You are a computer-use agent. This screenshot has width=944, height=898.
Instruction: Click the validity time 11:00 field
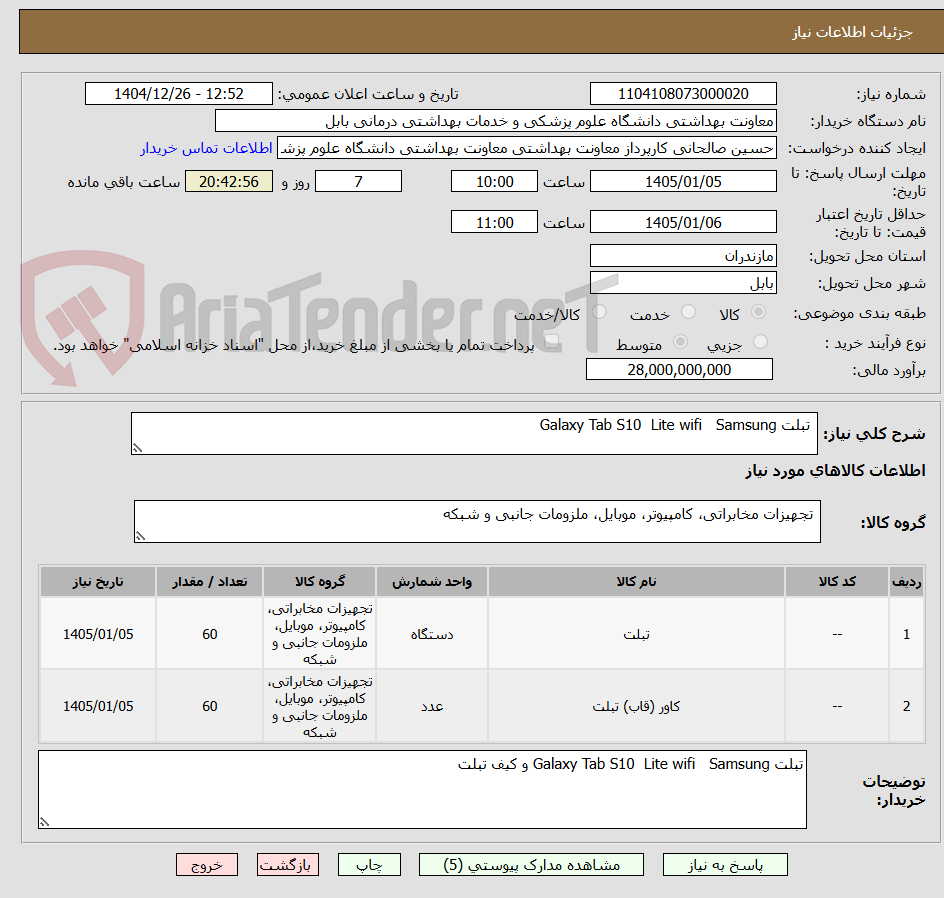coord(494,222)
